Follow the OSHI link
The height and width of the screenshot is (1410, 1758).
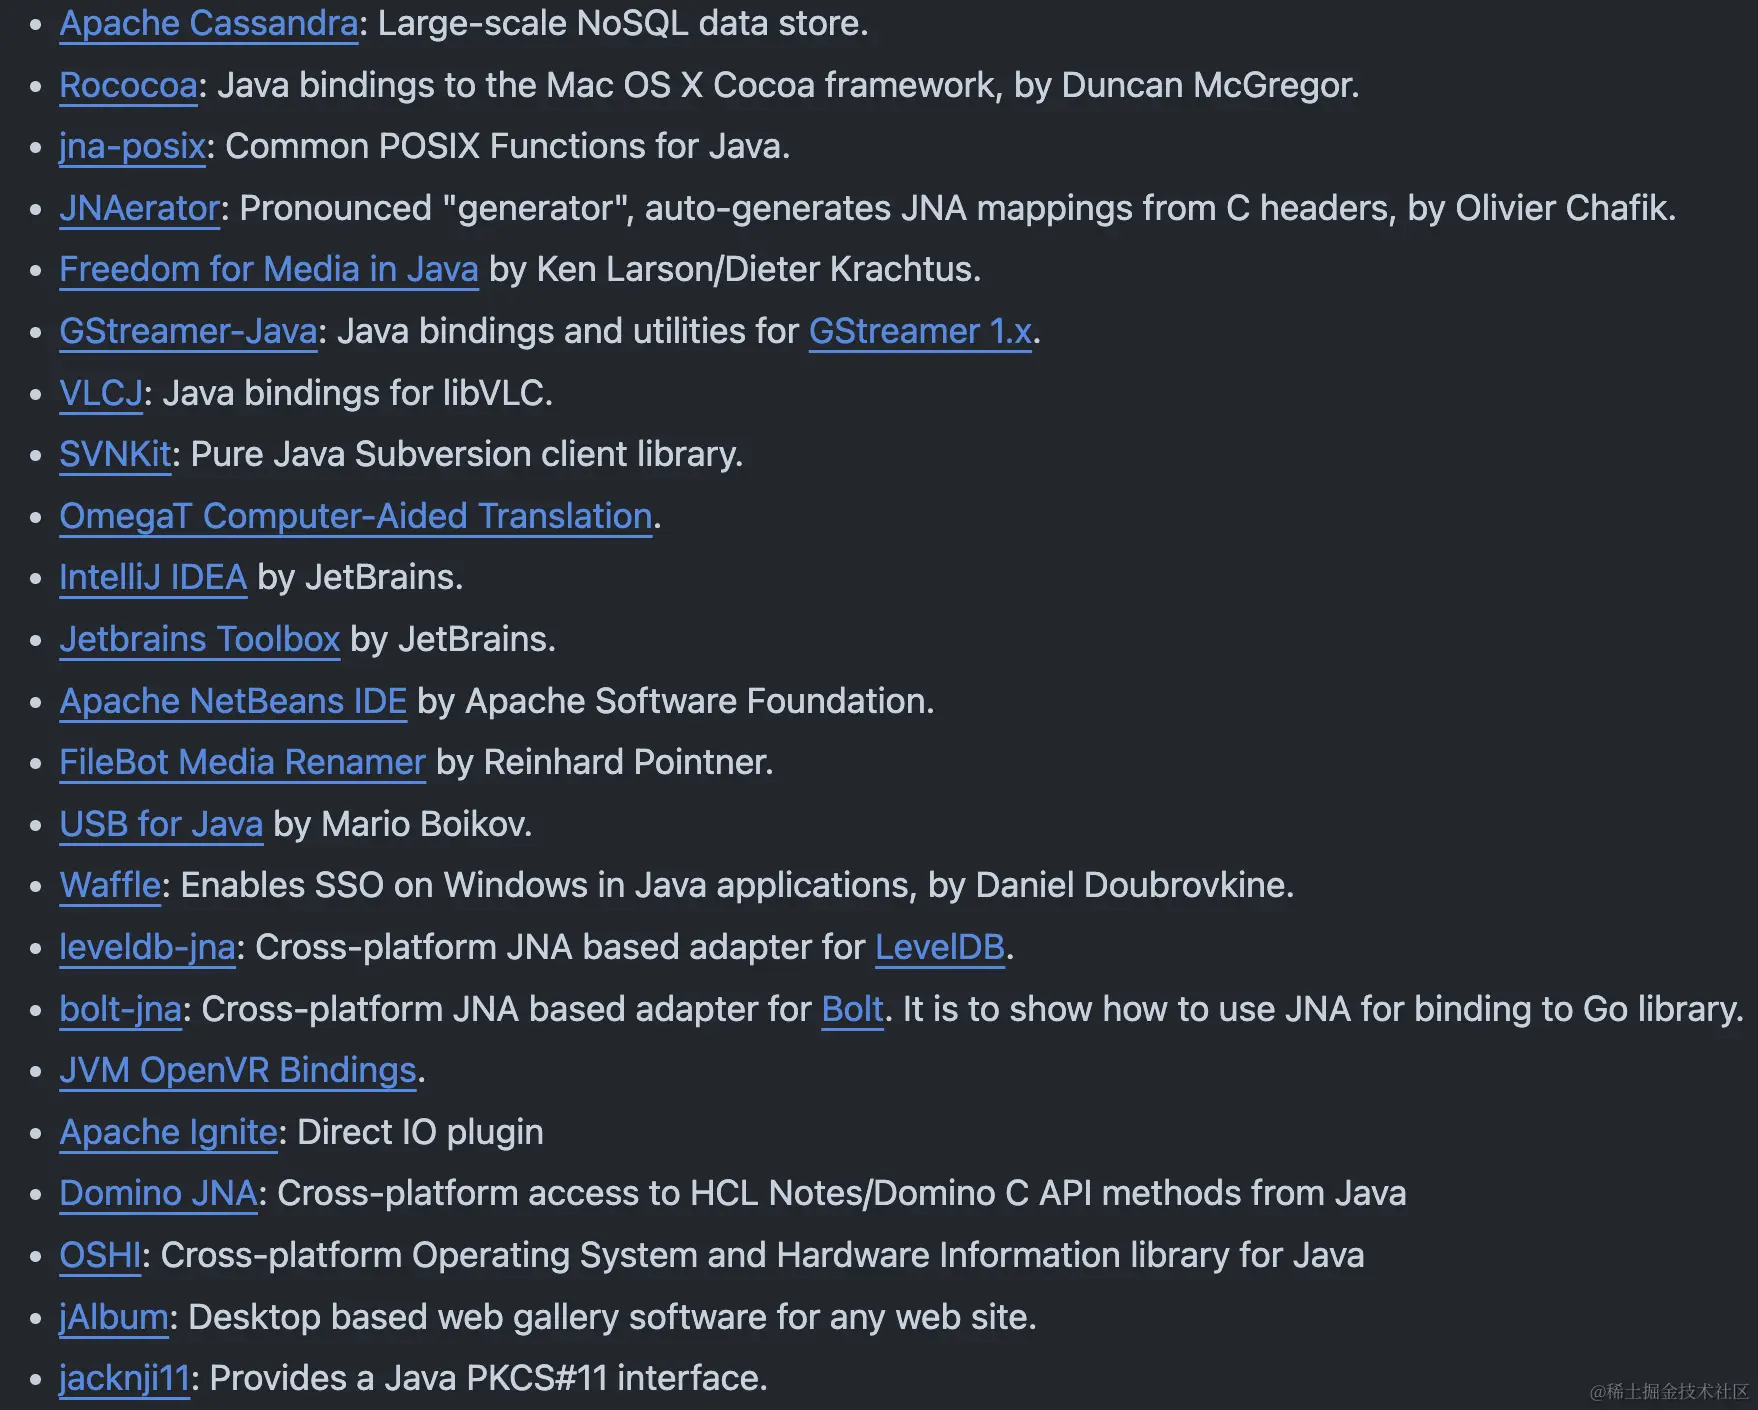coord(100,1255)
